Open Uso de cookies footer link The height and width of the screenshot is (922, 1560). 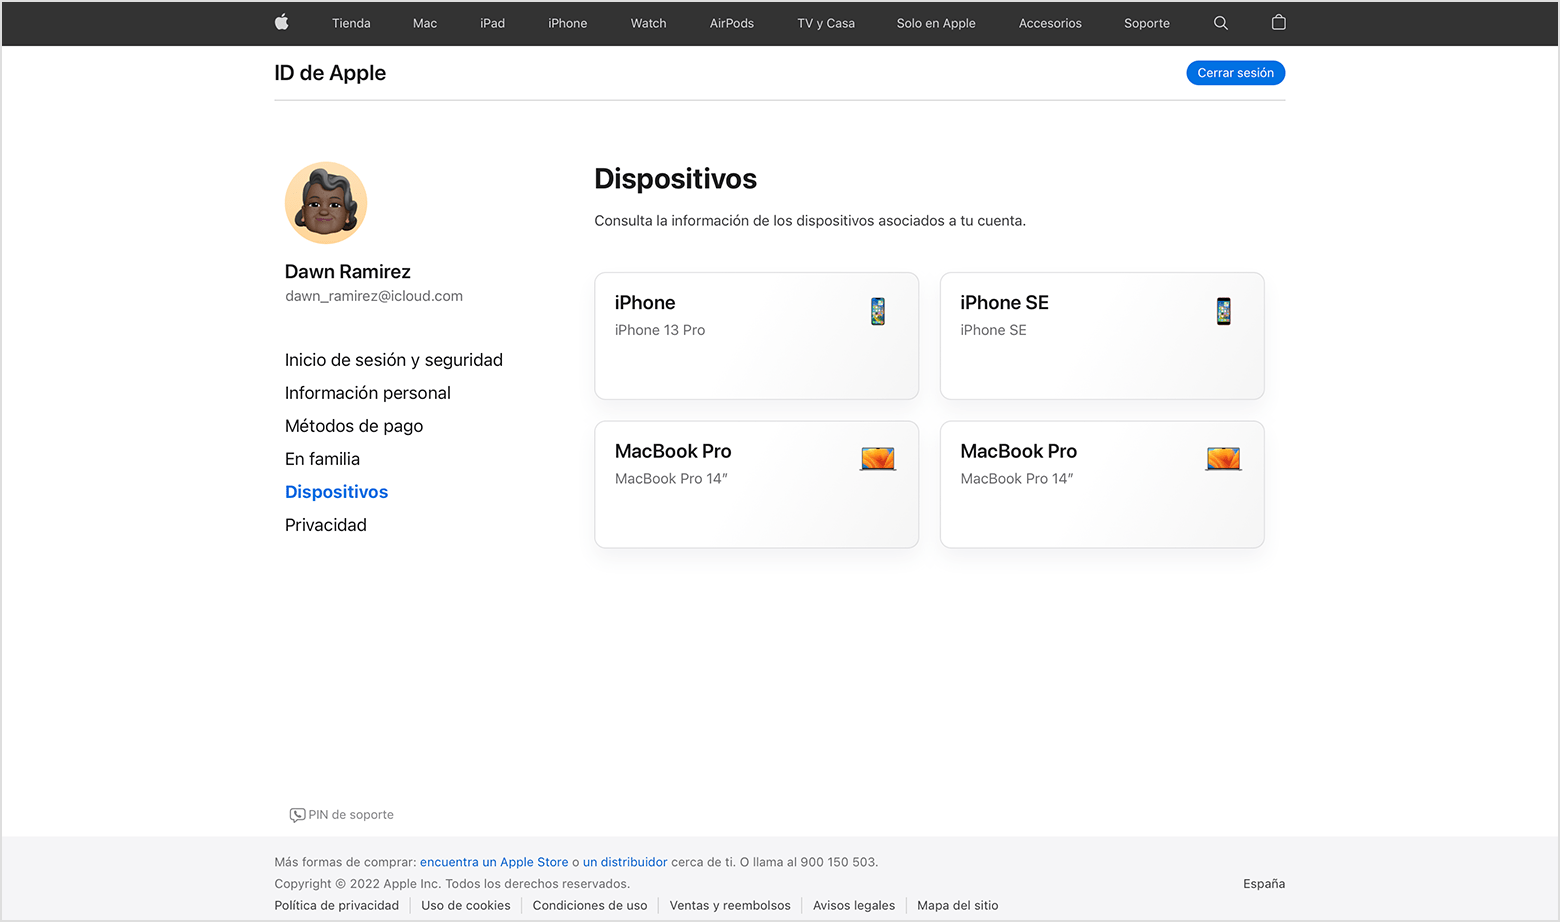click(x=466, y=906)
